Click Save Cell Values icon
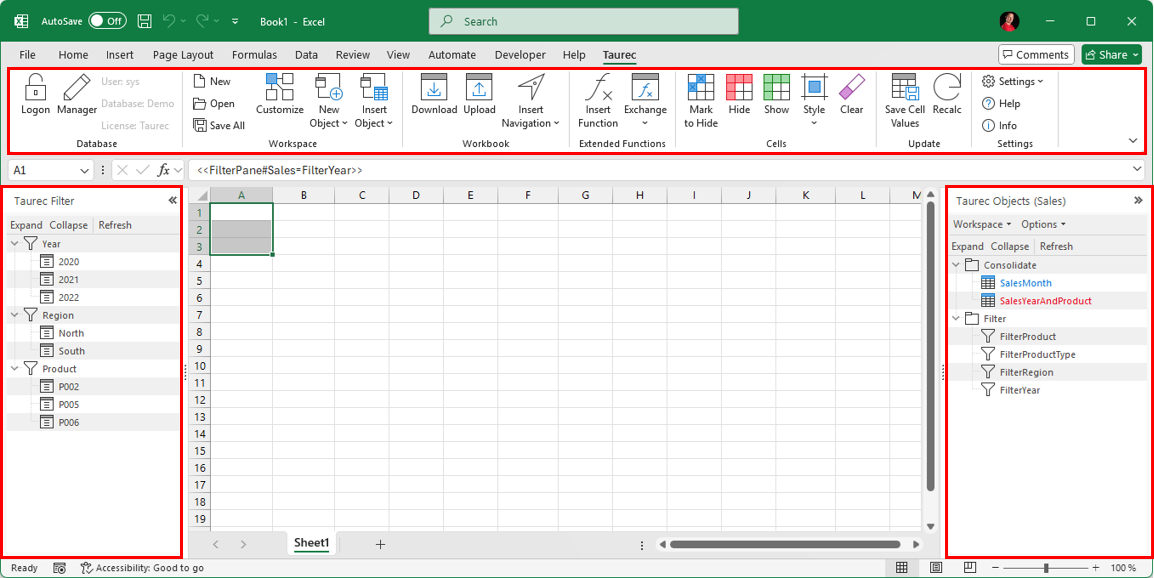This screenshot has width=1154, height=578. 905,88
